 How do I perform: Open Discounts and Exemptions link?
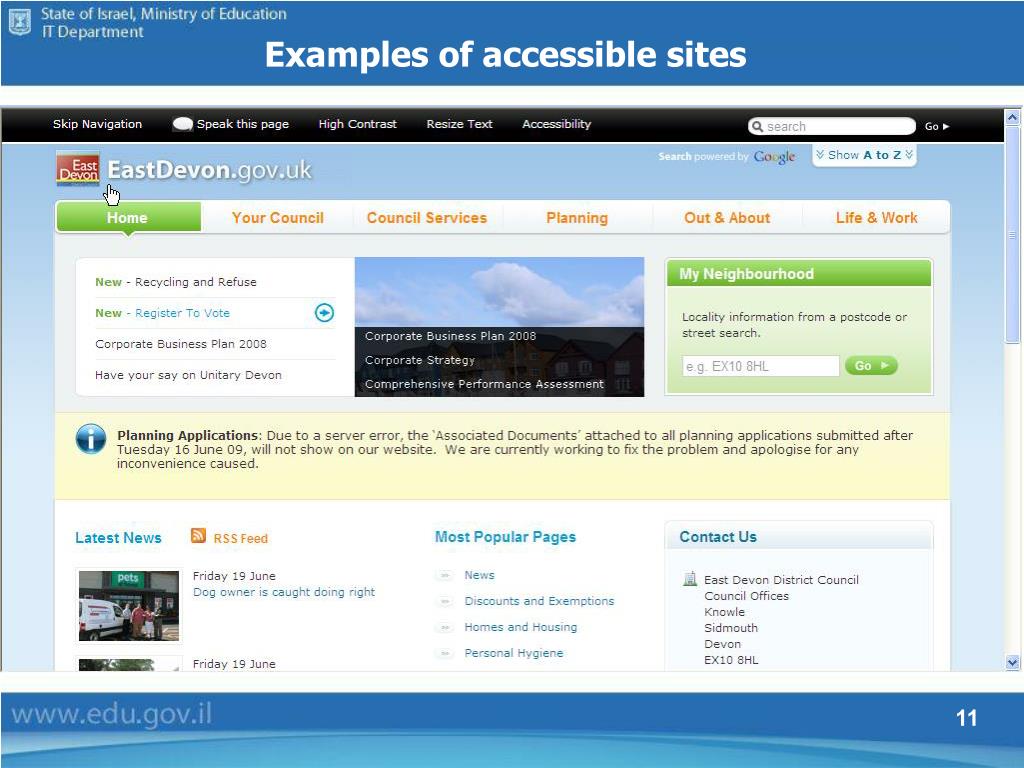[x=539, y=601]
